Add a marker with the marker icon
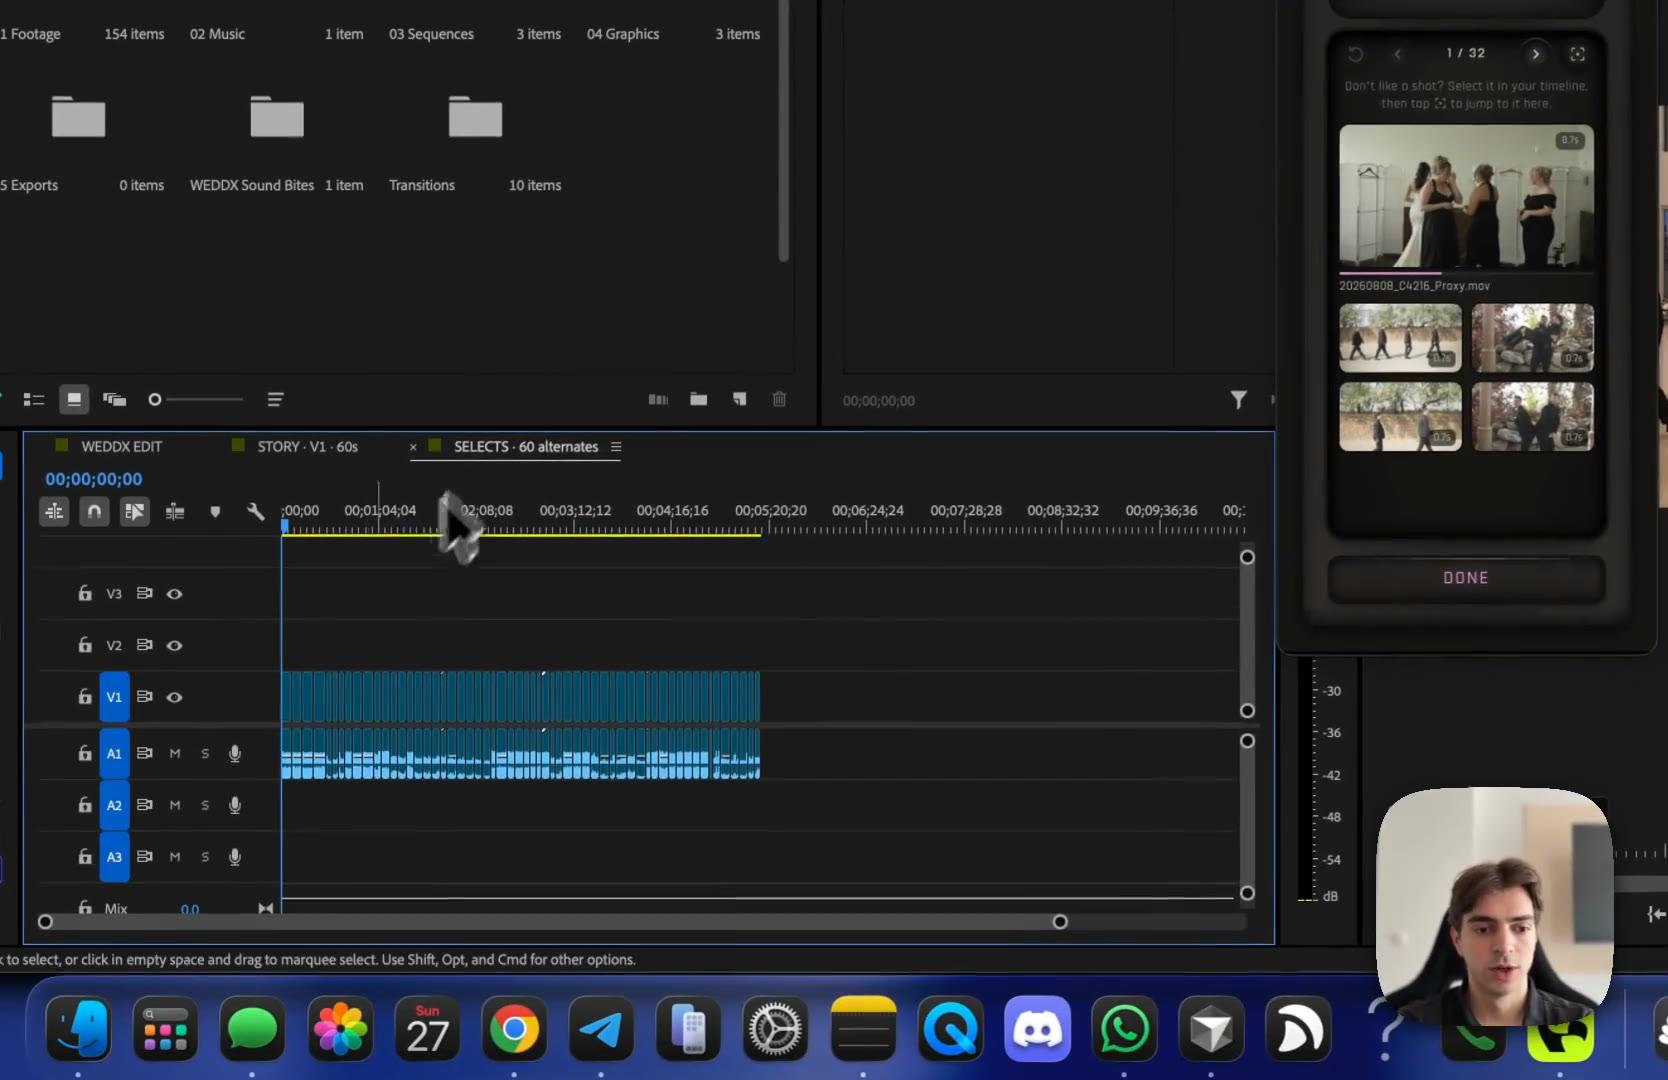Image resolution: width=1668 pixels, height=1080 pixels. click(215, 512)
